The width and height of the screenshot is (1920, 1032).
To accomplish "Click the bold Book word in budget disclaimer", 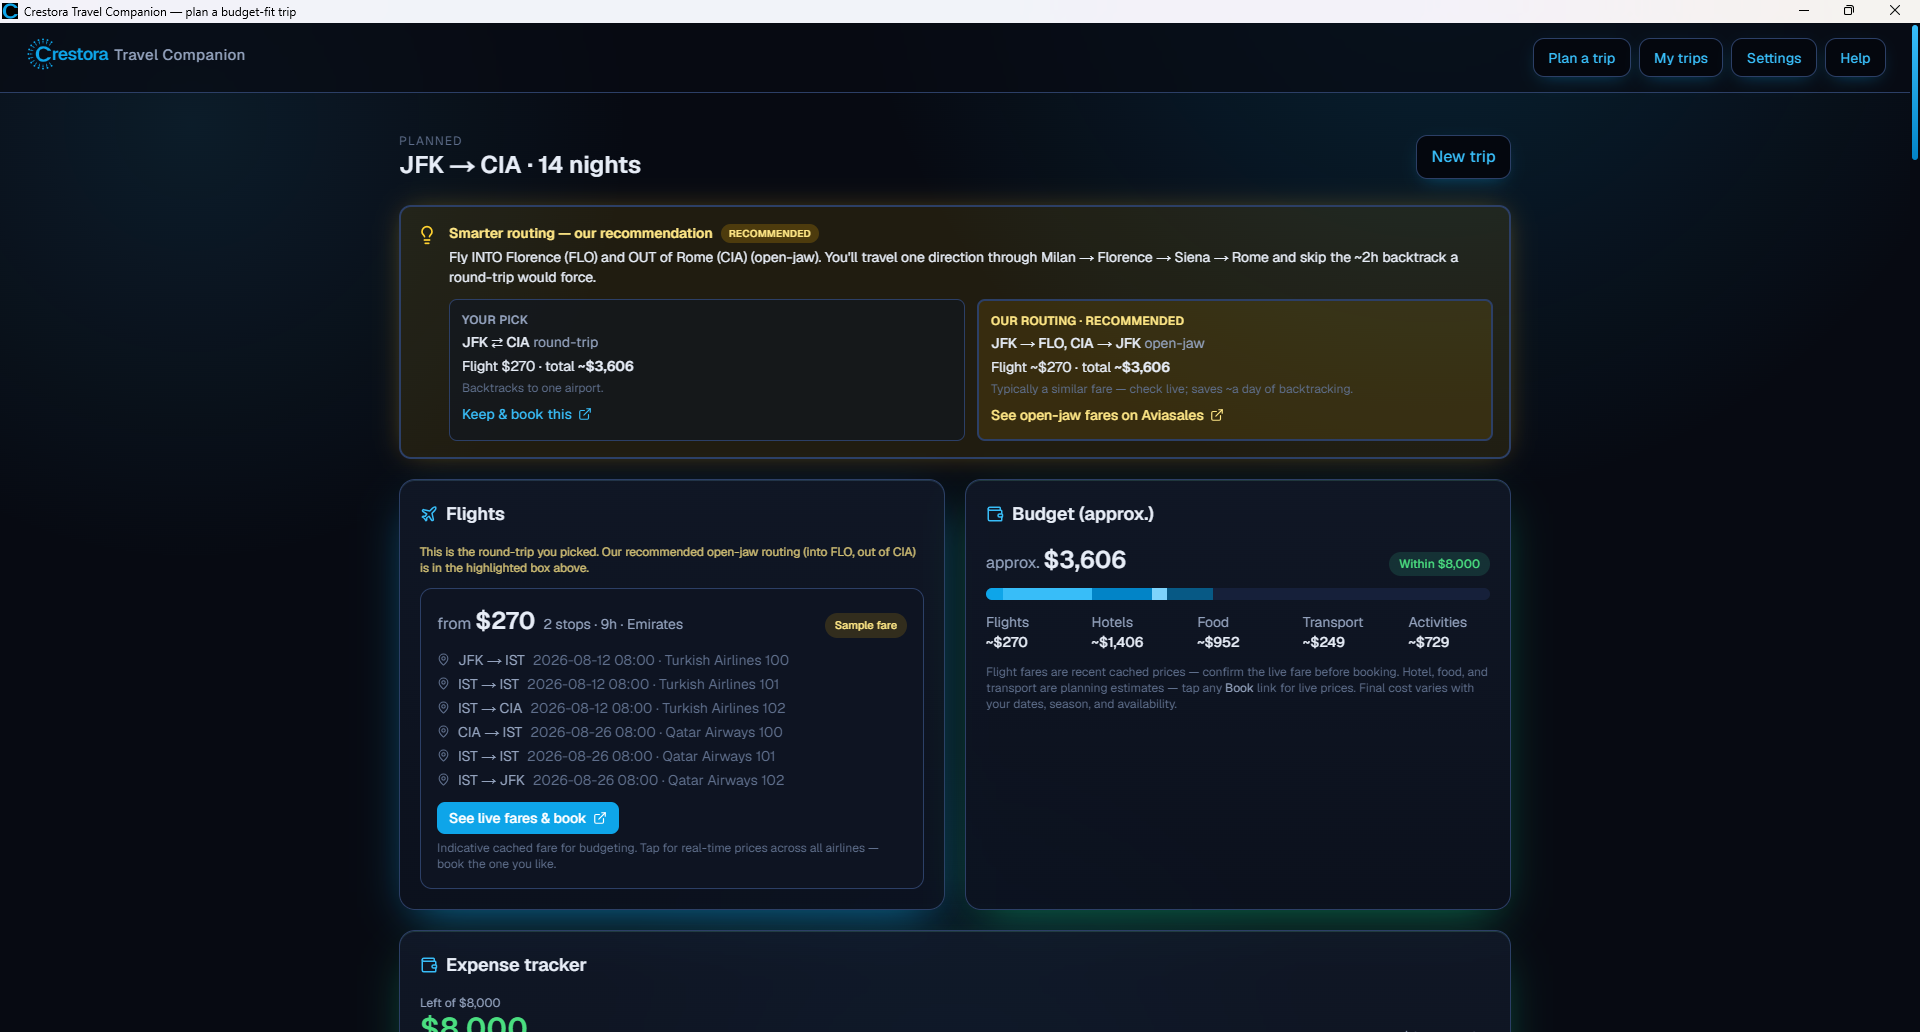I will click(1239, 688).
